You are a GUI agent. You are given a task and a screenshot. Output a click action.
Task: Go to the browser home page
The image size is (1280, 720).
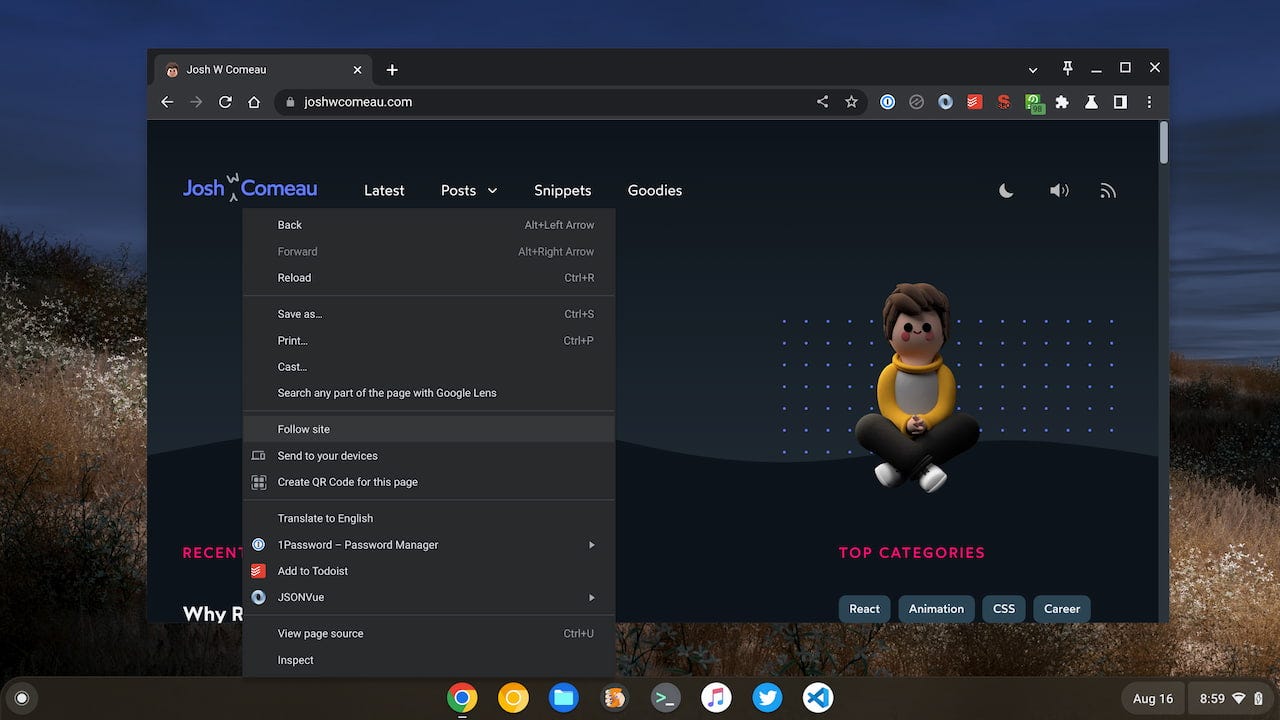254,102
